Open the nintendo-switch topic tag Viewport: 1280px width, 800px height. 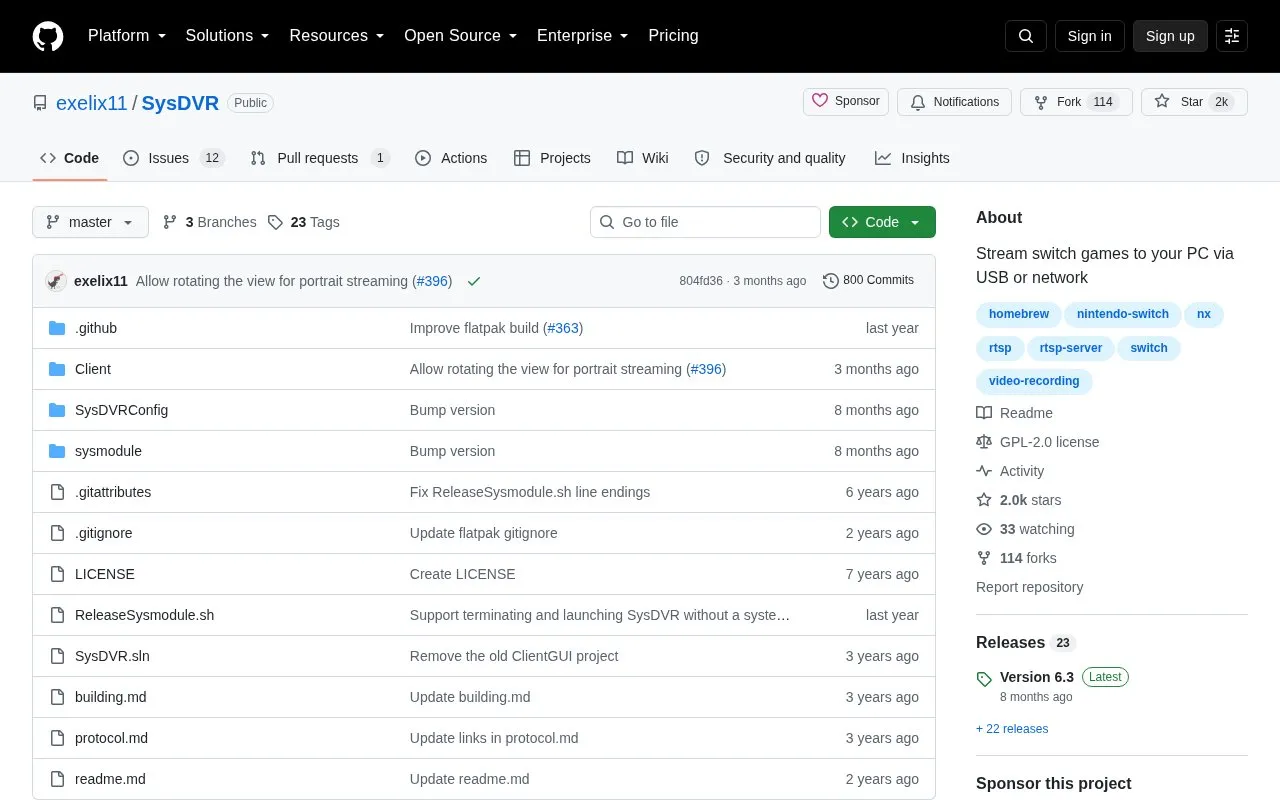pyautogui.click(x=1122, y=314)
